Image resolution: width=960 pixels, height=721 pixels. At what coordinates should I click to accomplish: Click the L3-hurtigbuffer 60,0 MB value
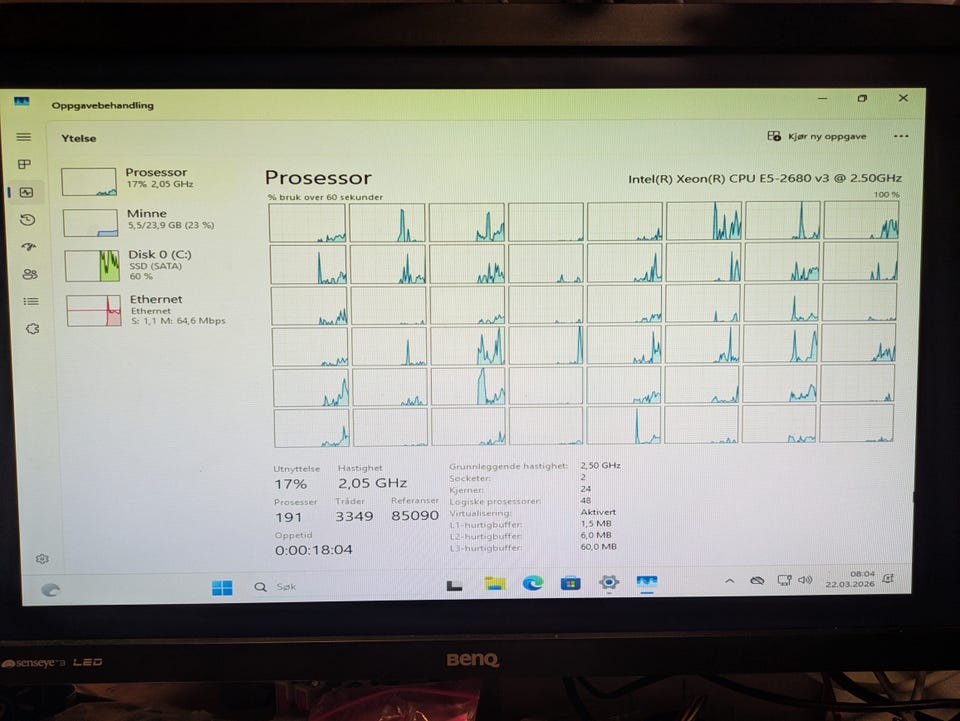[599, 547]
